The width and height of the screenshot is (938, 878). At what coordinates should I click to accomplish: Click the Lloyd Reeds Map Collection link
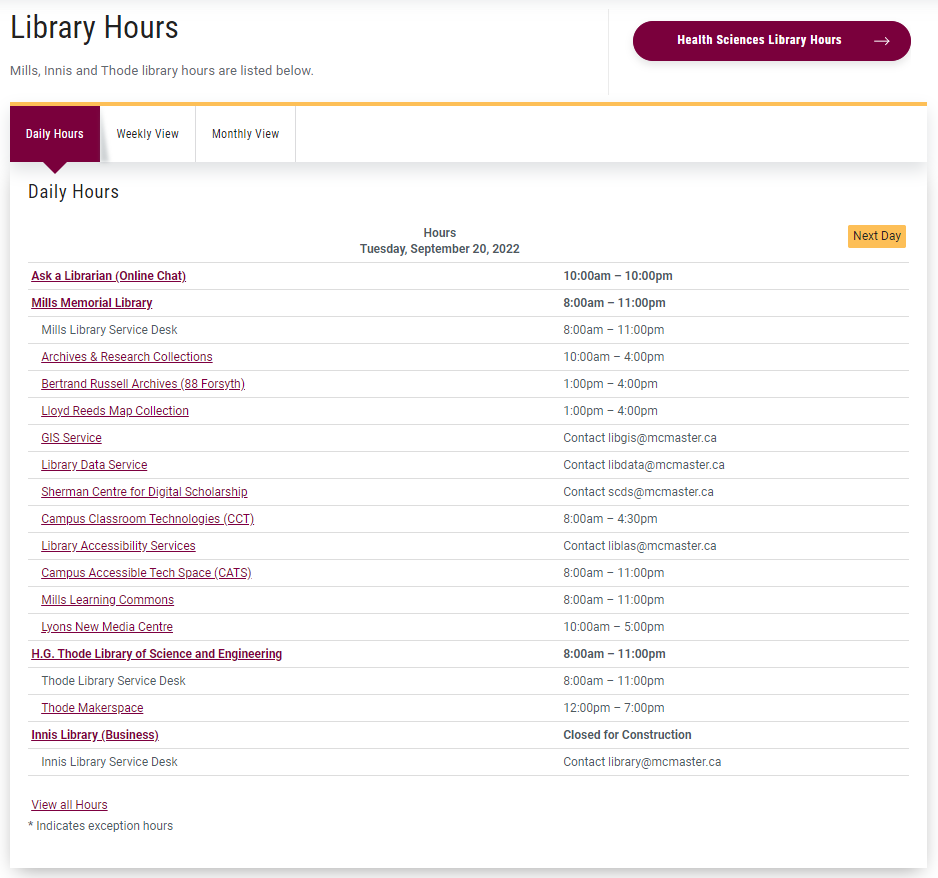click(x=115, y=410)
